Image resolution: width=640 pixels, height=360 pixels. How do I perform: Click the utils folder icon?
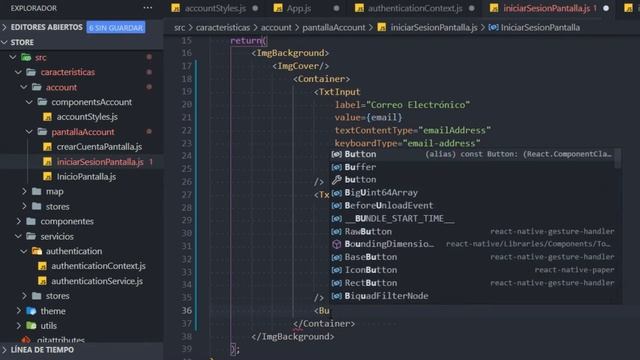coord(31,325)
